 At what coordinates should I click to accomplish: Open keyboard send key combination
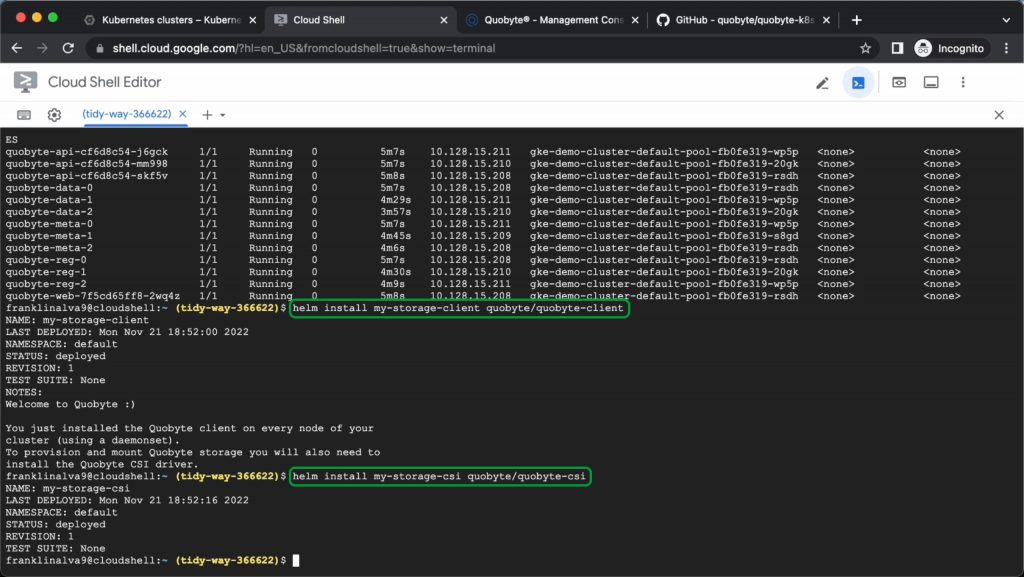coord(24,115)
